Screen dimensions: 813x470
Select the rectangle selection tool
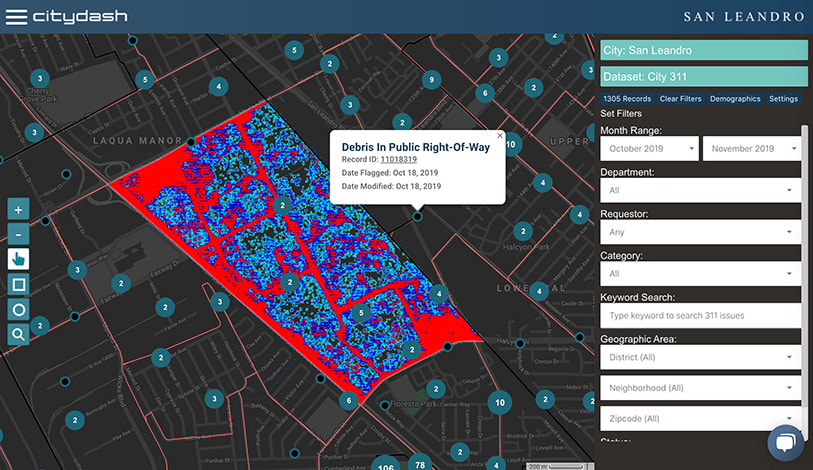click(18, 285)
